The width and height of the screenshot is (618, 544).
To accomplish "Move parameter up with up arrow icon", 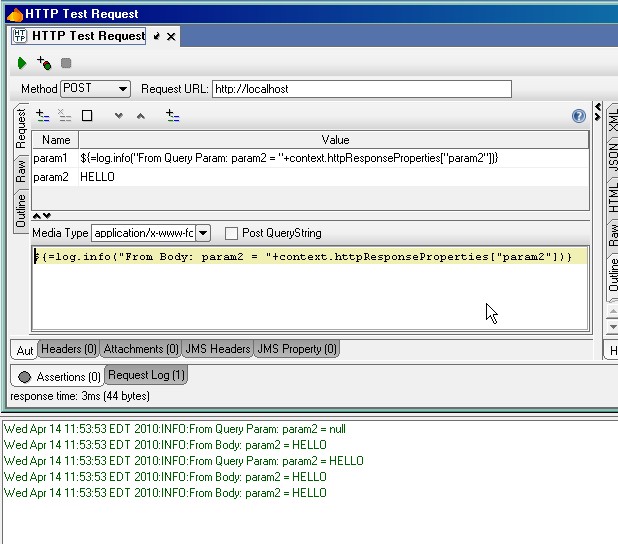I will pyautogui.click(x=141, y=116).
